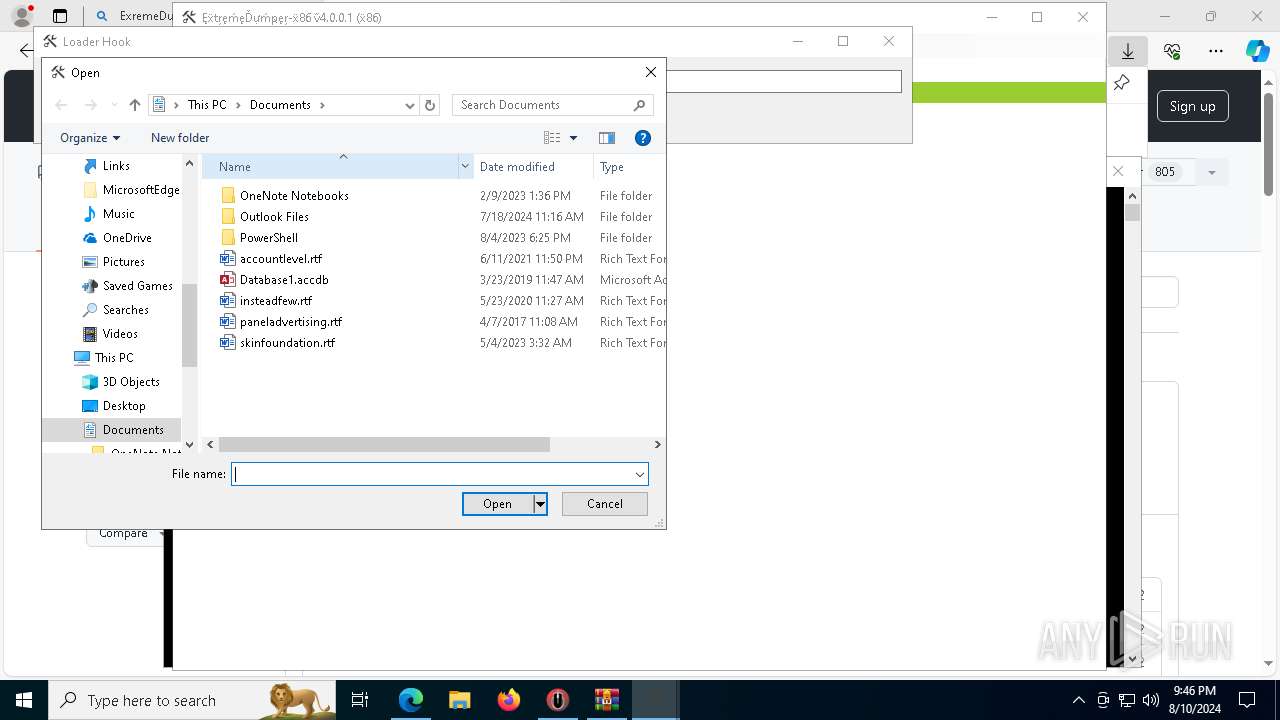Select This PC in navigation tree
This screenshot has width=1280, height=720.
coord(113,358)
